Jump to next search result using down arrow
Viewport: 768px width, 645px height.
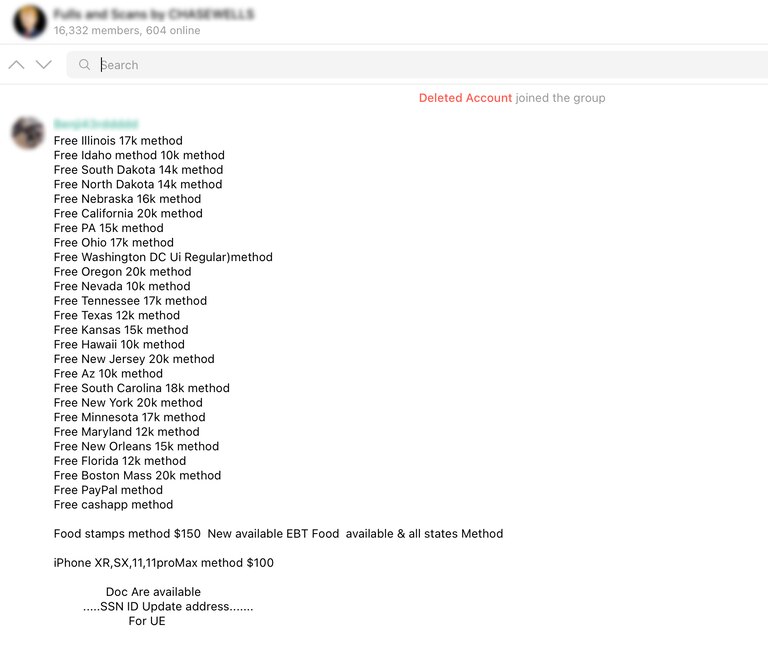click(44, 65)
